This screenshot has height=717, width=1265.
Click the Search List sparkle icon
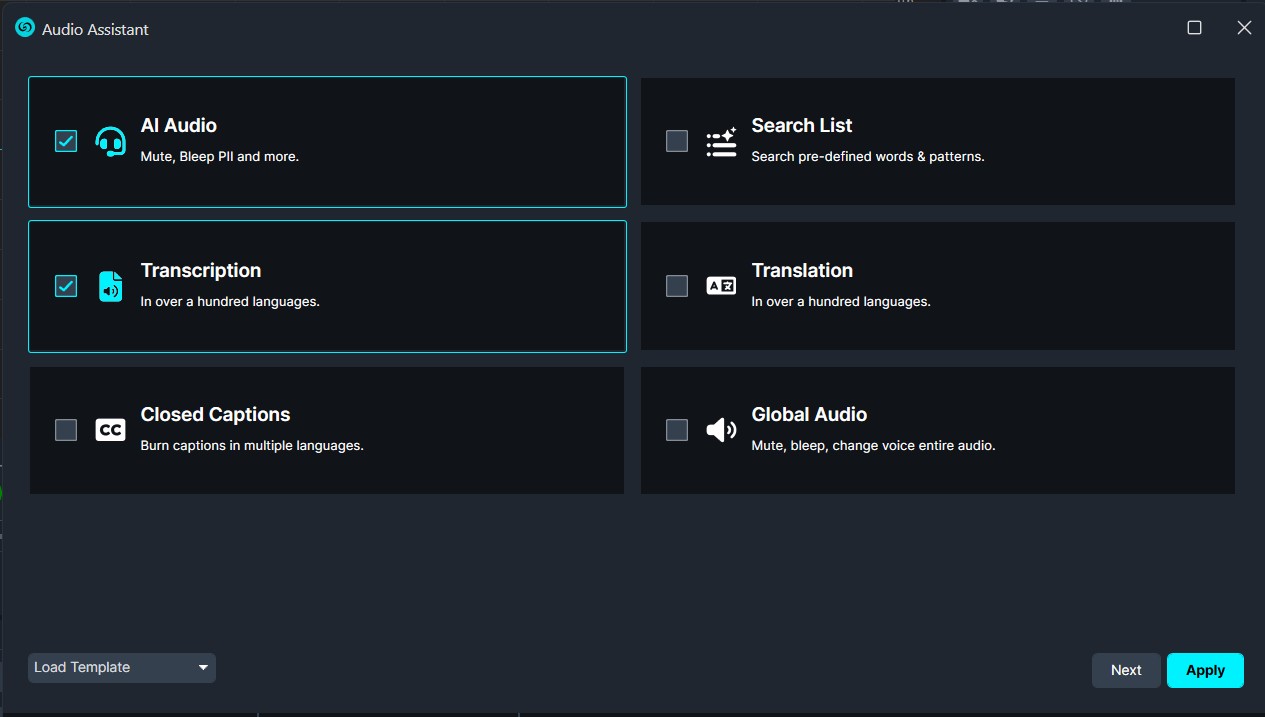721,142
